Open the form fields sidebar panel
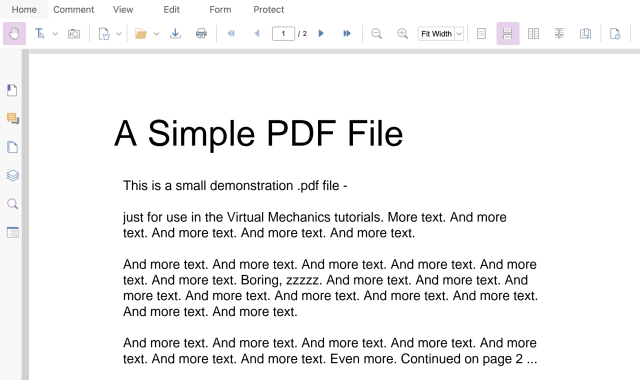Screen dimensions: 640x380 (13, 232)
